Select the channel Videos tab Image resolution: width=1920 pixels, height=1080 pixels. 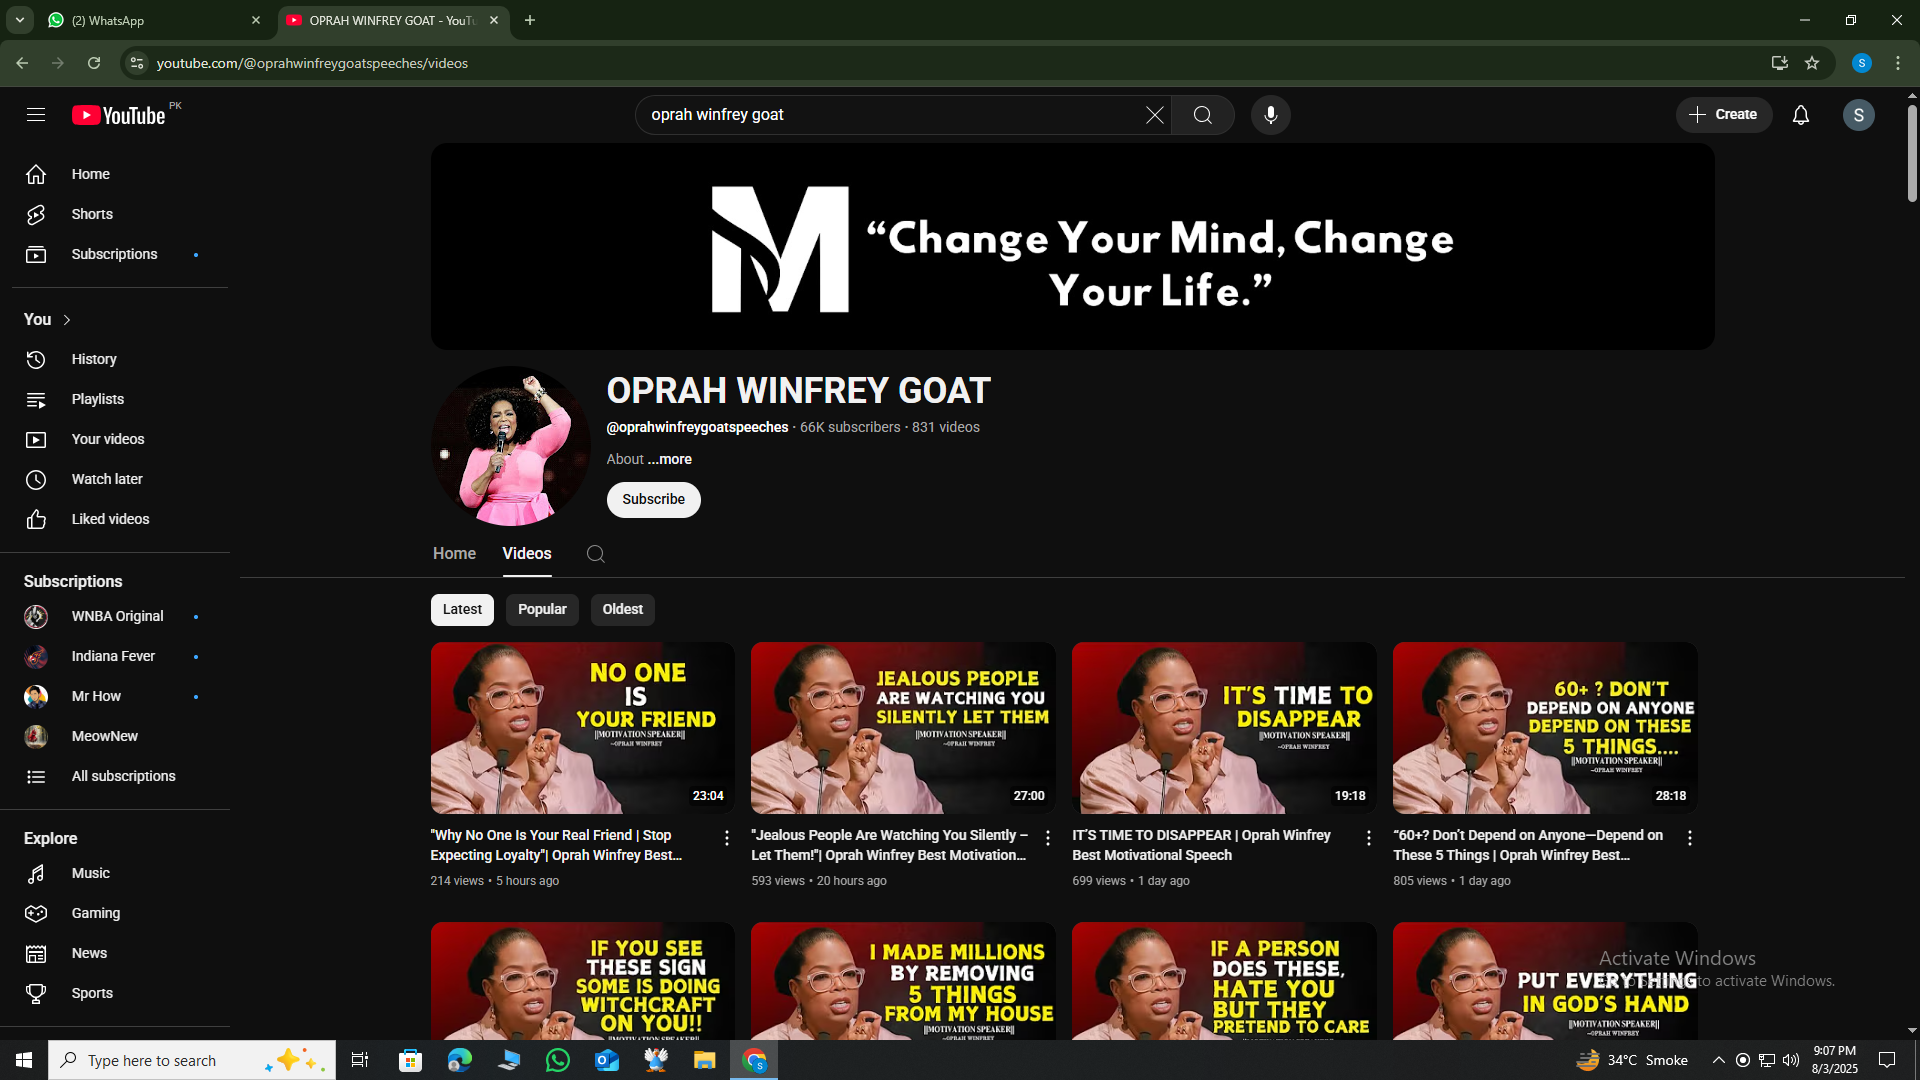[x=527, y=554]
